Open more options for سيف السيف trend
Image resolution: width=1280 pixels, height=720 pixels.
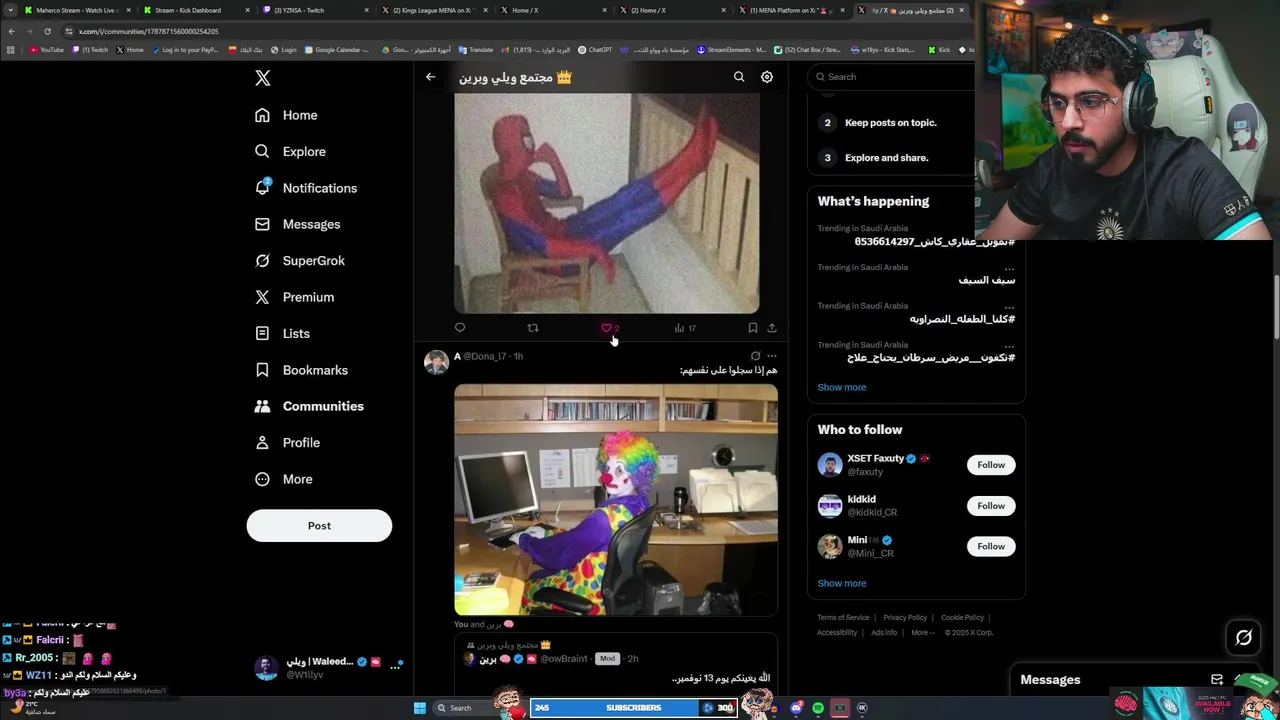tap(1009, 268)
